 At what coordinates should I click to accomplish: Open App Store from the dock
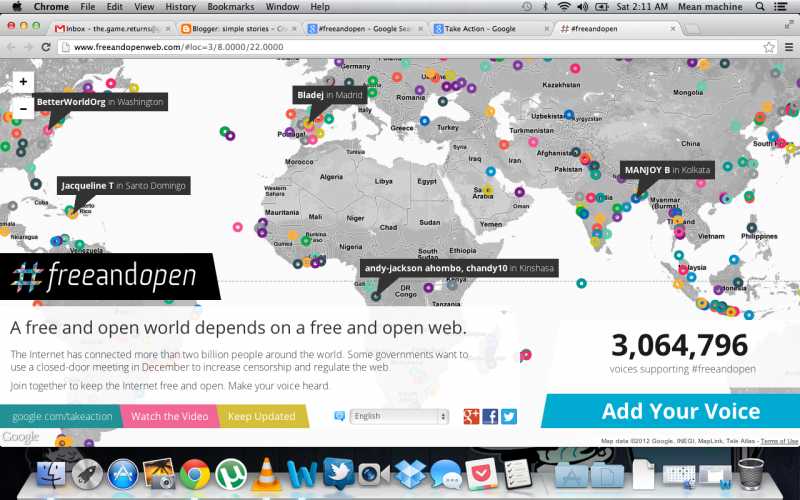pyautogui.click(x=122, y=474)
